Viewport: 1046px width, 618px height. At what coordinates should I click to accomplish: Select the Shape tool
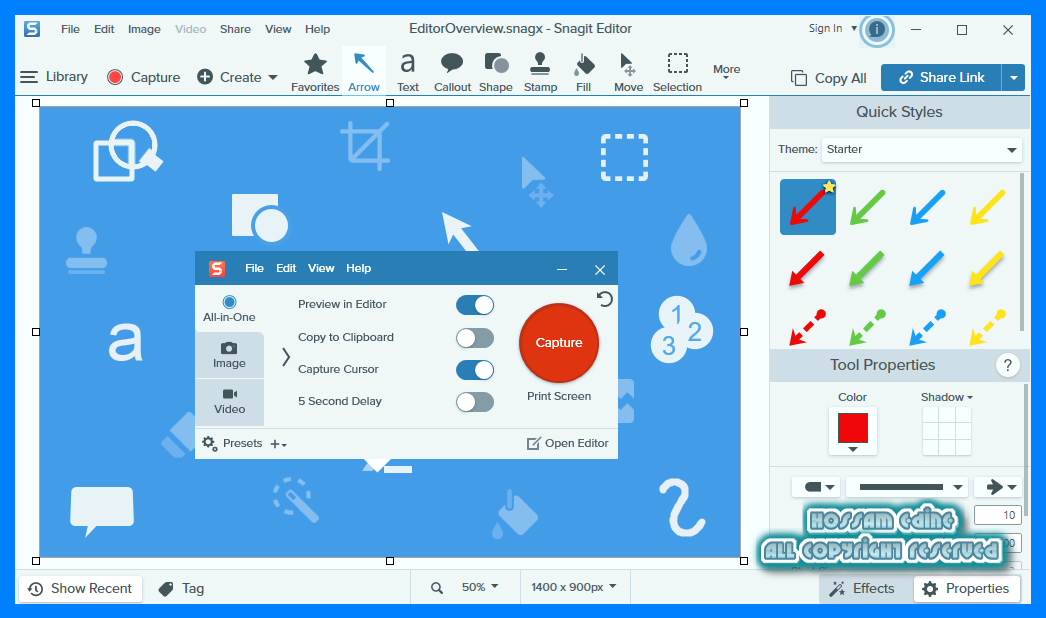(x=496, y=72)
